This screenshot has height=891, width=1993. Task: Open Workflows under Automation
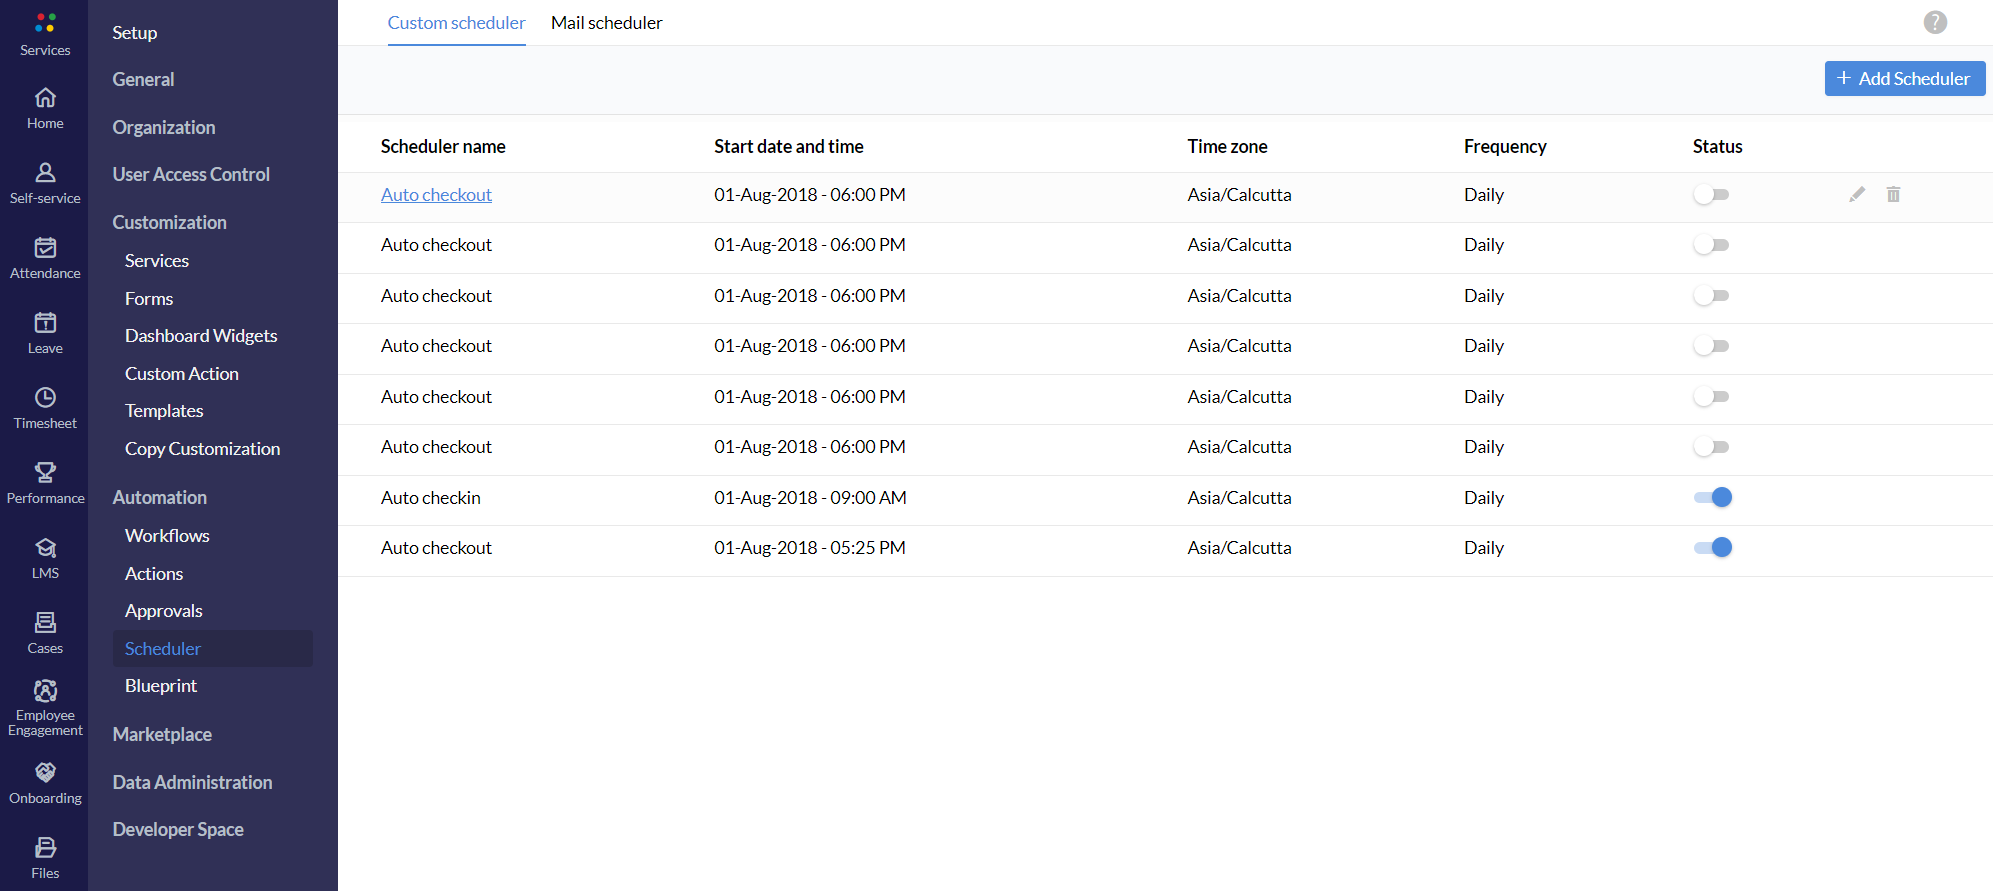167,536
